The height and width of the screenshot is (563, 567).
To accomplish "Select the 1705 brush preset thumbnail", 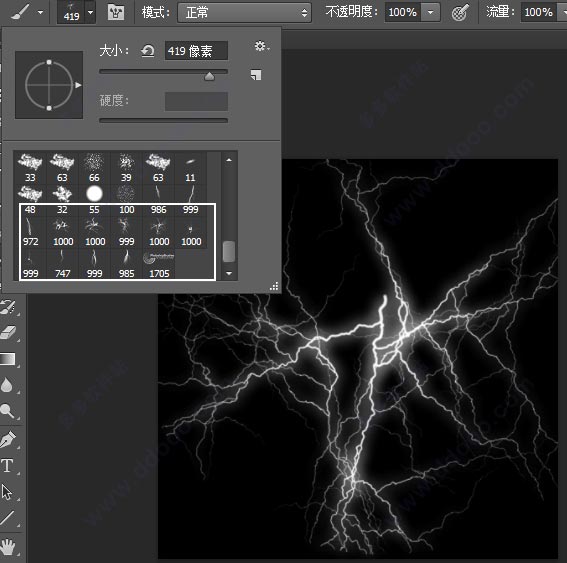I will [x=159, y=264].
